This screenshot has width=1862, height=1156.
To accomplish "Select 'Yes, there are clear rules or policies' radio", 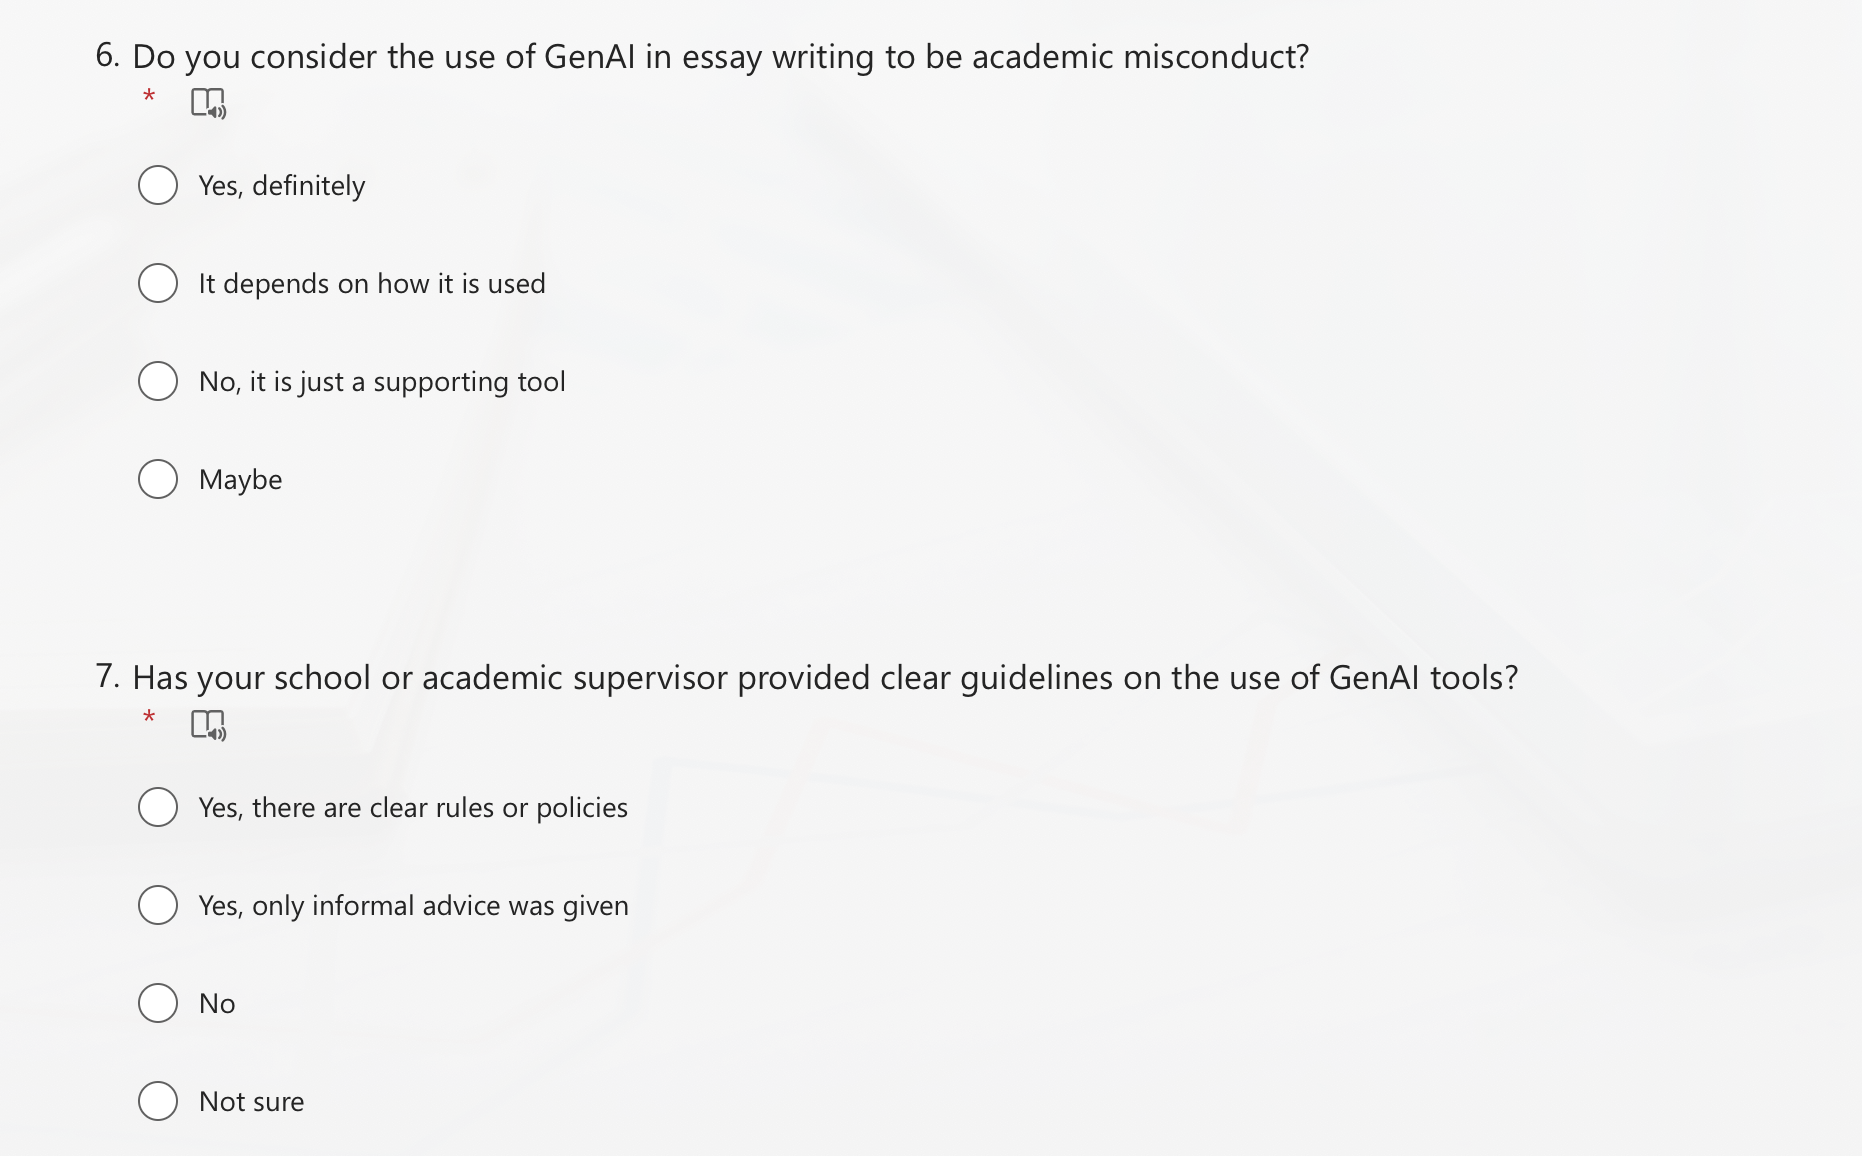I will 158,807.
